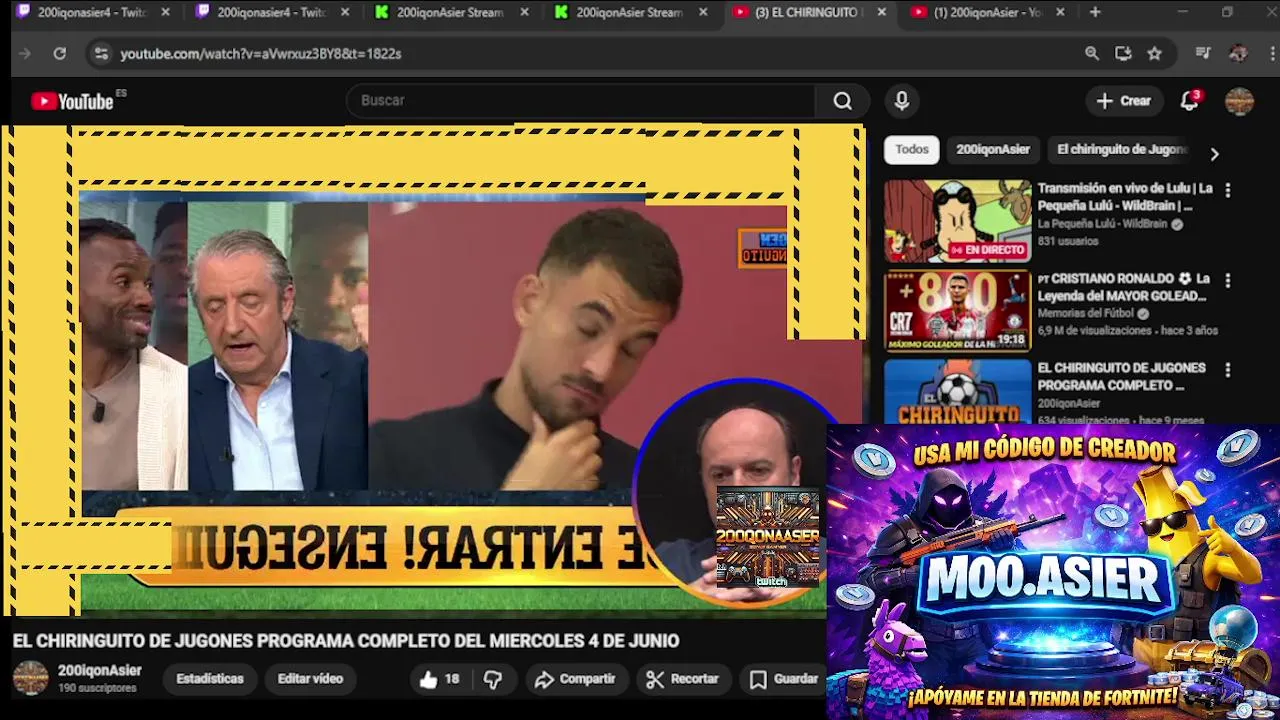Open Transmisión en vivo de Lulu title
This screenshot has height=720, width=1280.
[1125, 197]
